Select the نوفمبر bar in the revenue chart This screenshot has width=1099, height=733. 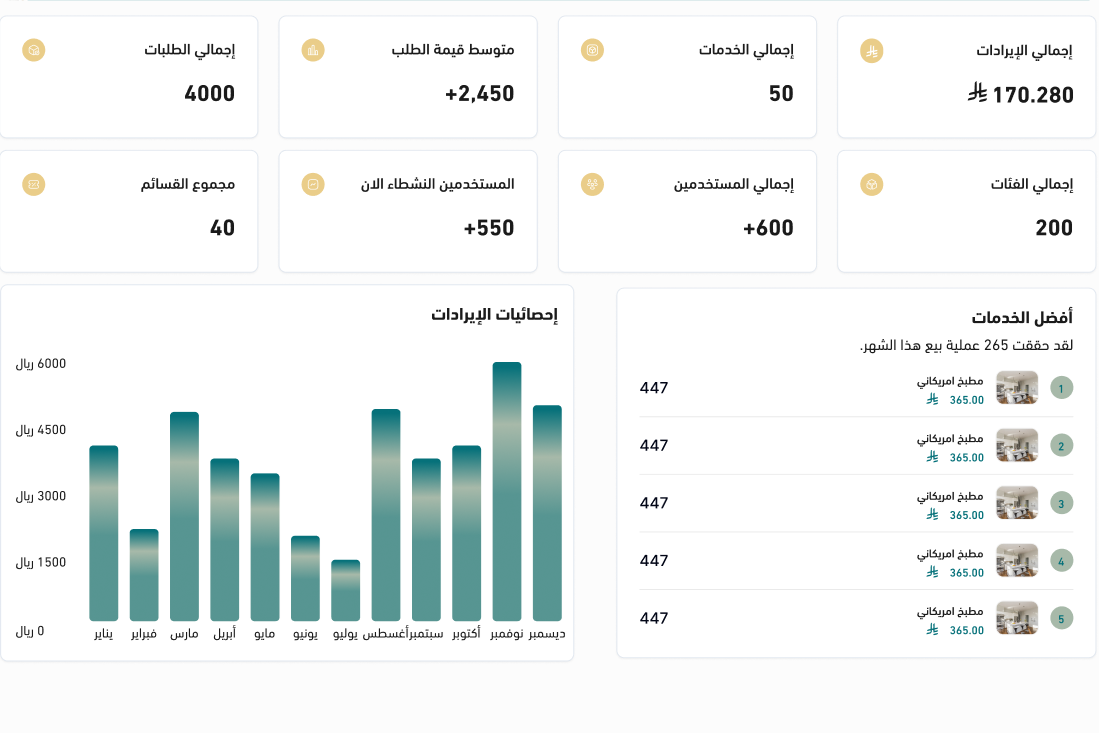[x=507, y=491]
